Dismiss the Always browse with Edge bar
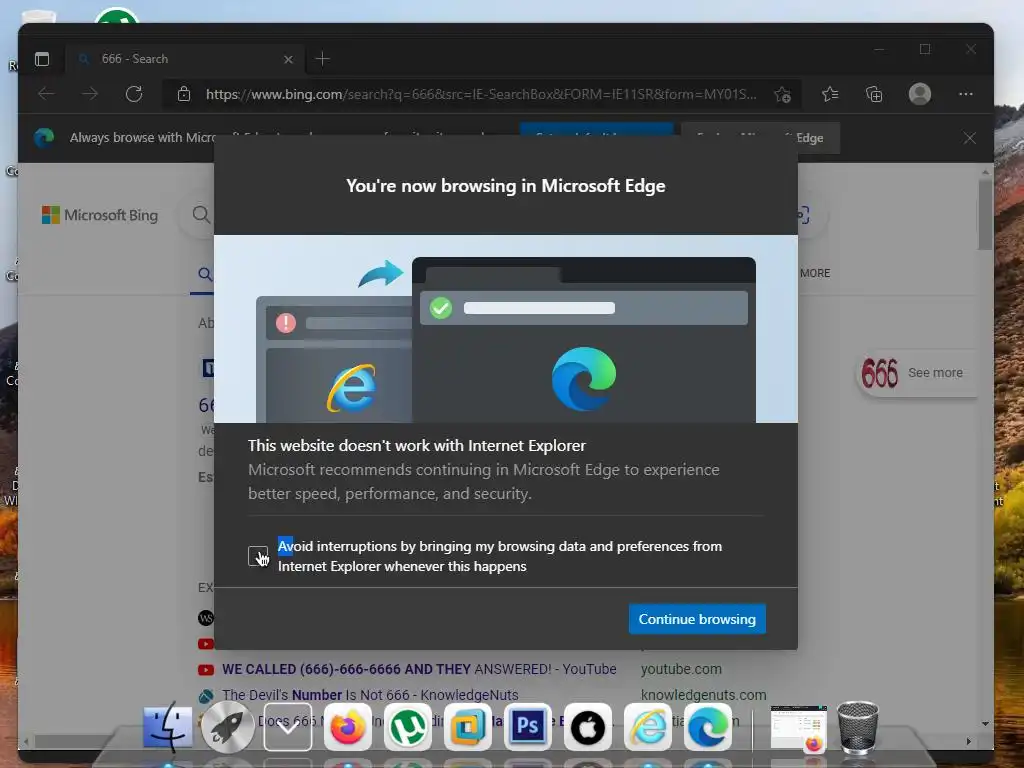 point(969,138)
